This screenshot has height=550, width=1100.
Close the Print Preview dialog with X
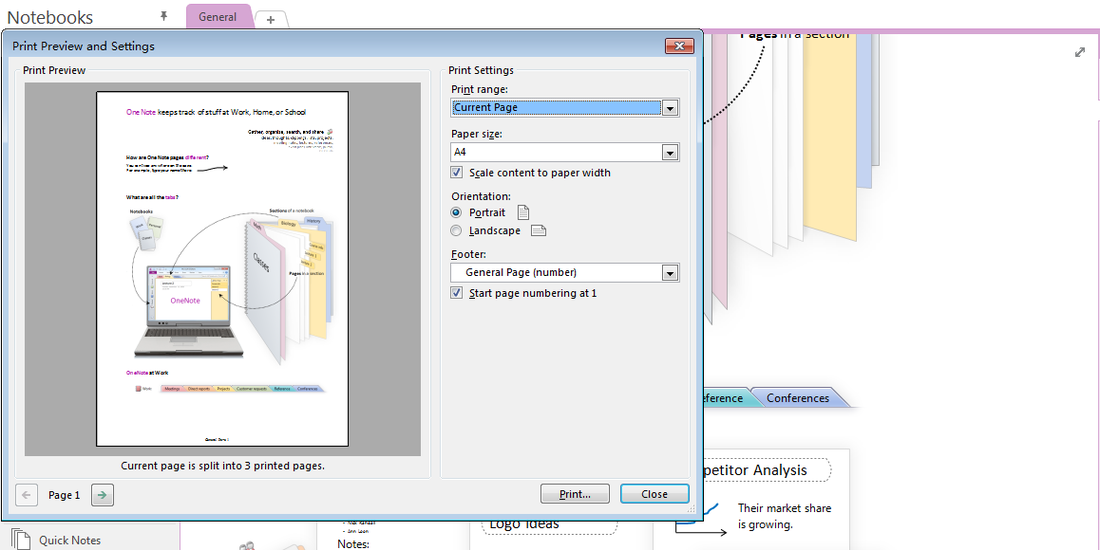point(679,46)
